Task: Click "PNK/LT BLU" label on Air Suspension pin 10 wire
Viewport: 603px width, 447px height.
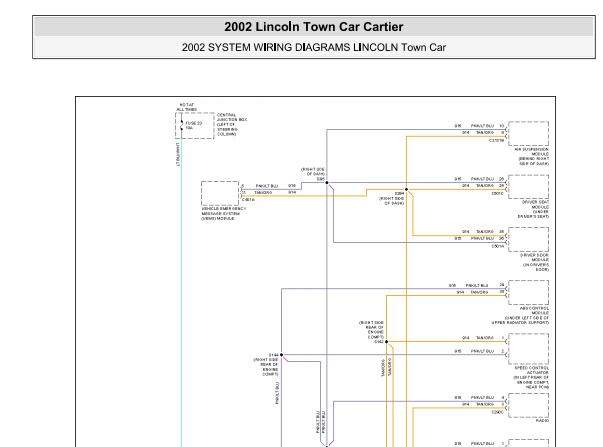Action: (x=482, y=126)
